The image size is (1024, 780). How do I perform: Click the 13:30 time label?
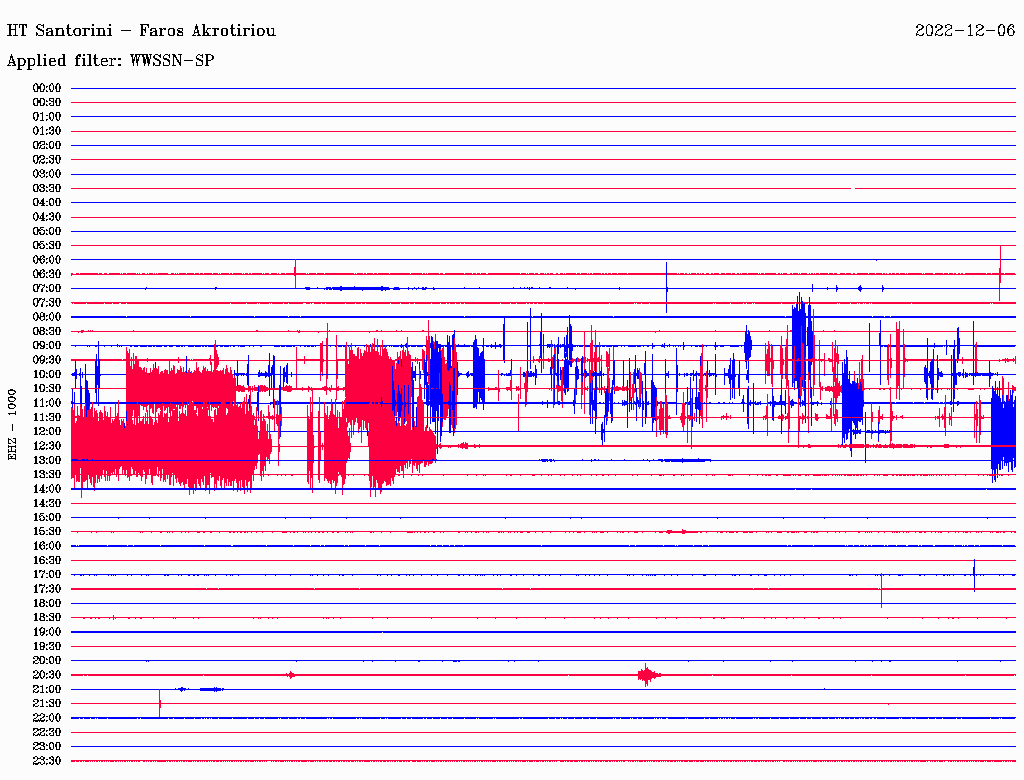coord(46,475)
